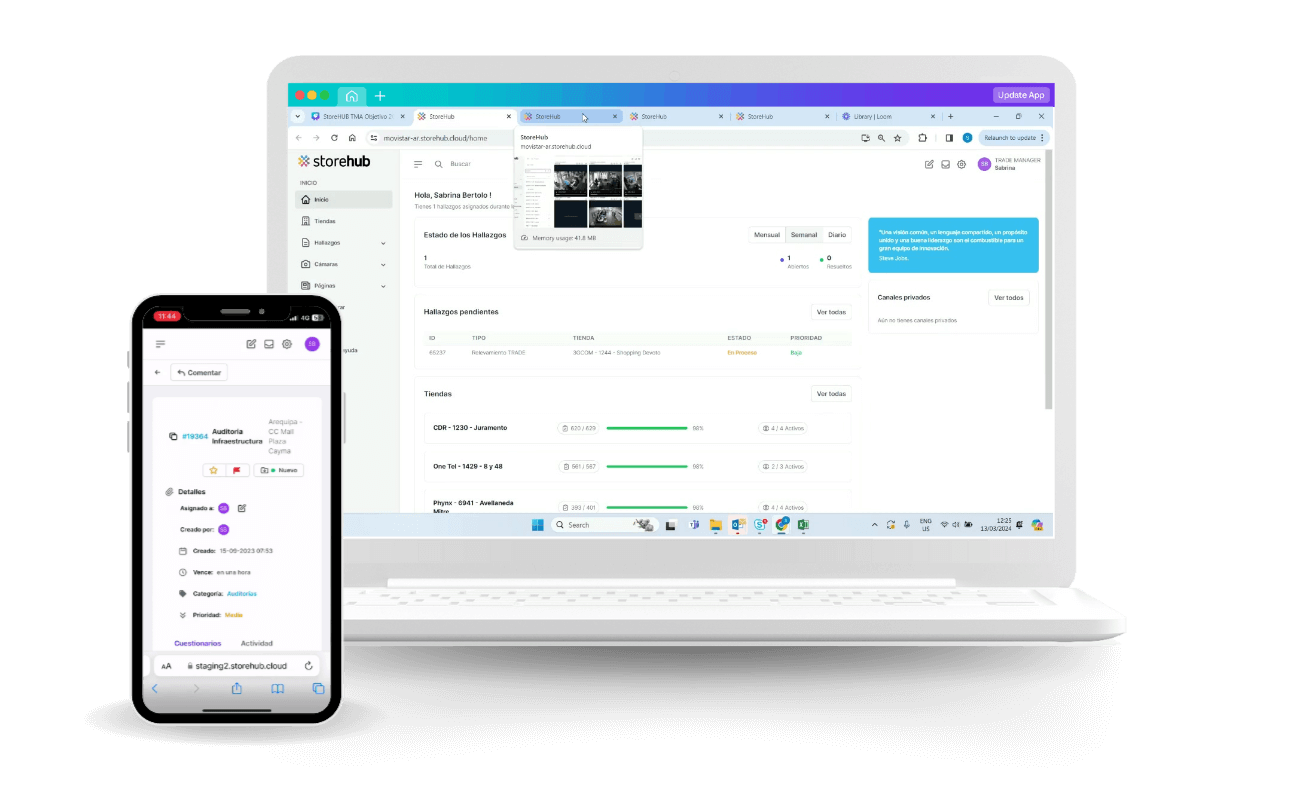Click the Cámaras camera icon in sidebar
Screen dimensions: 1300x800
306,264
